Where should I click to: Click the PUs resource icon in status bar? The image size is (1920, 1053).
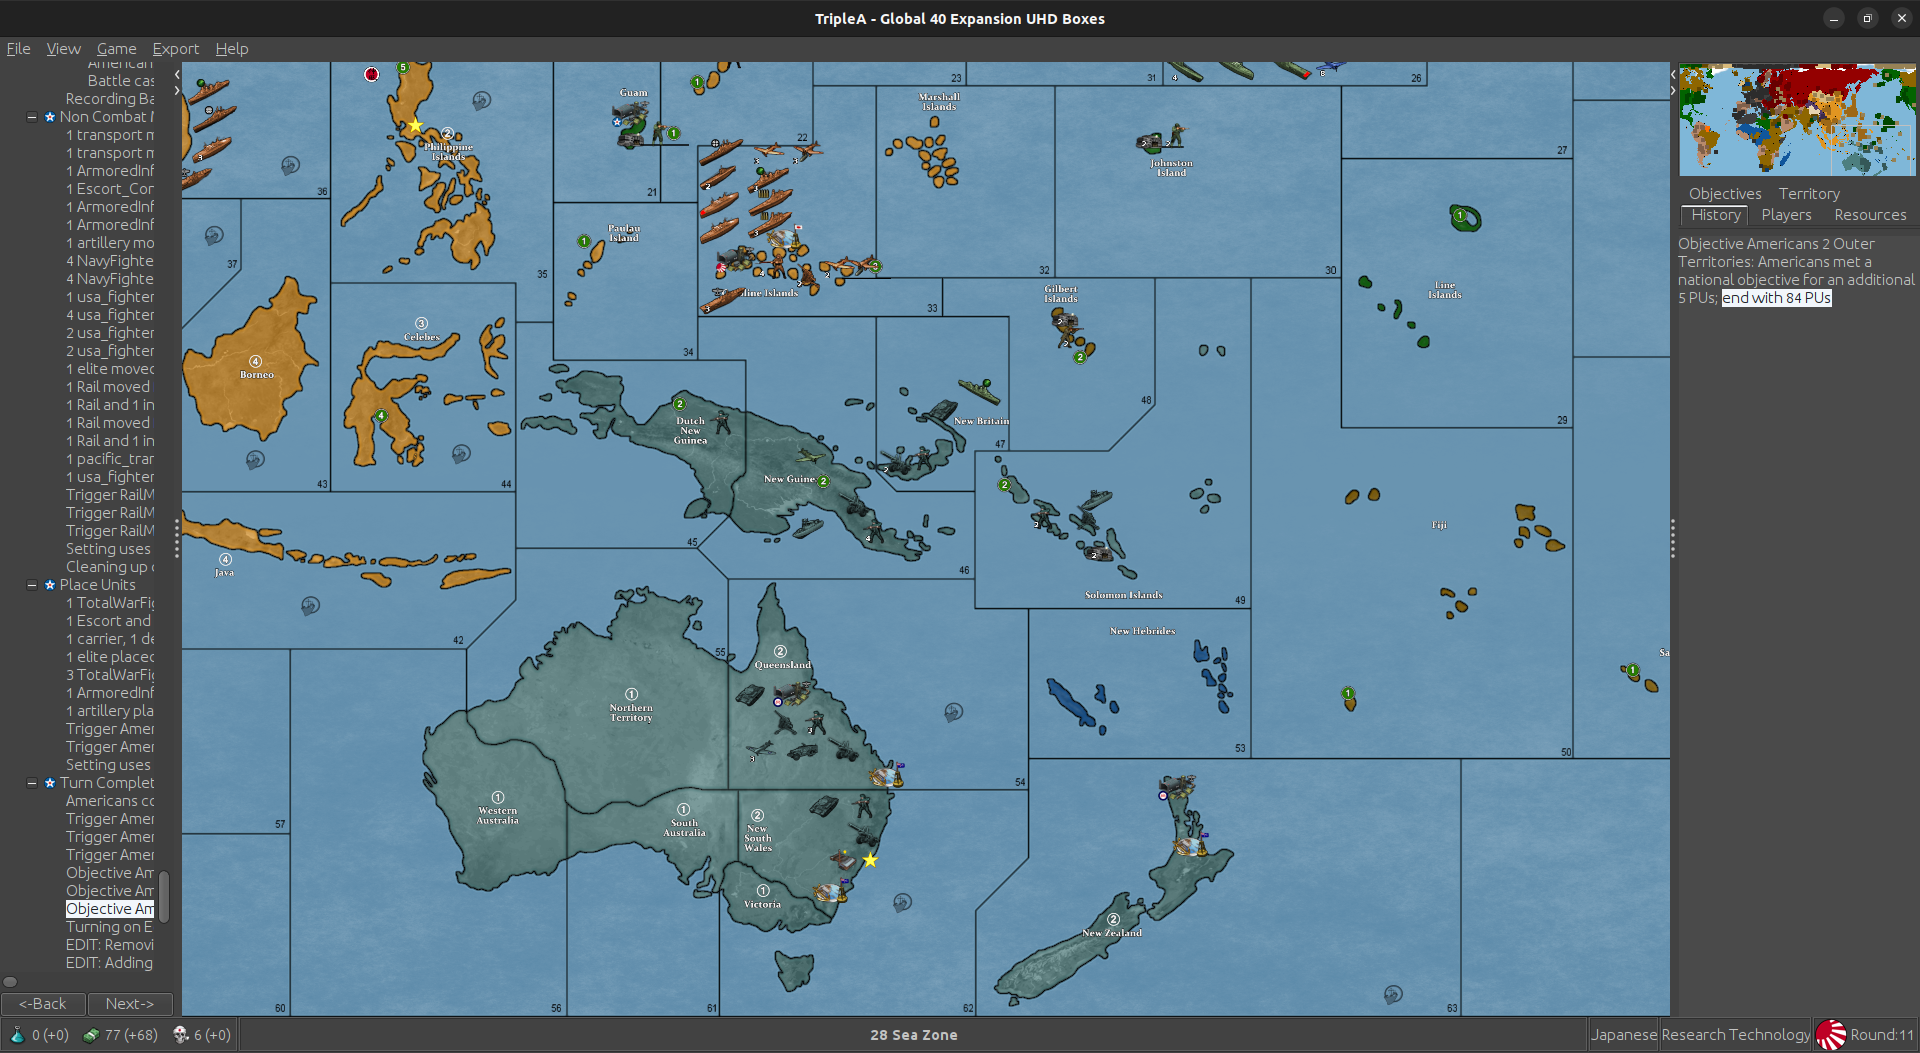coord(91,1035)
